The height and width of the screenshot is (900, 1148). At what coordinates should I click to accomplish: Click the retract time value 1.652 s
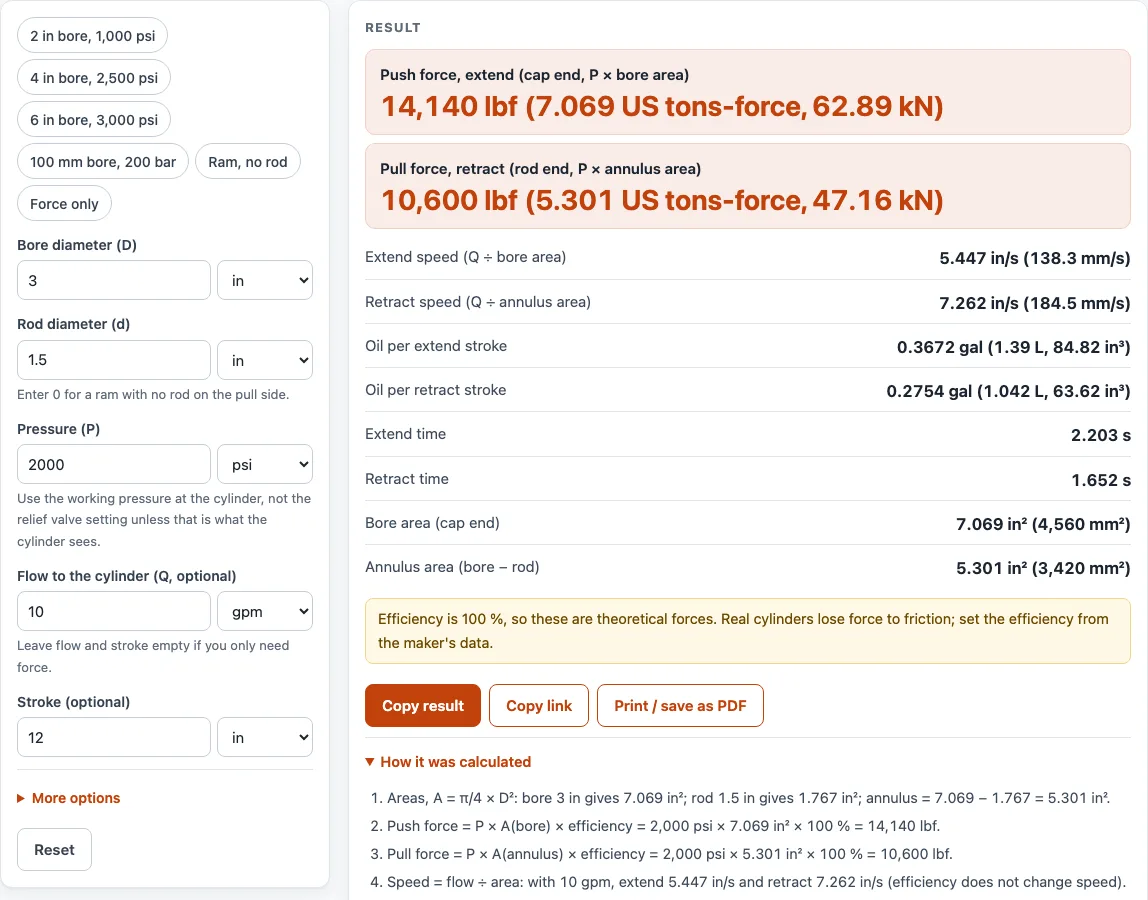pos(1101,480)
